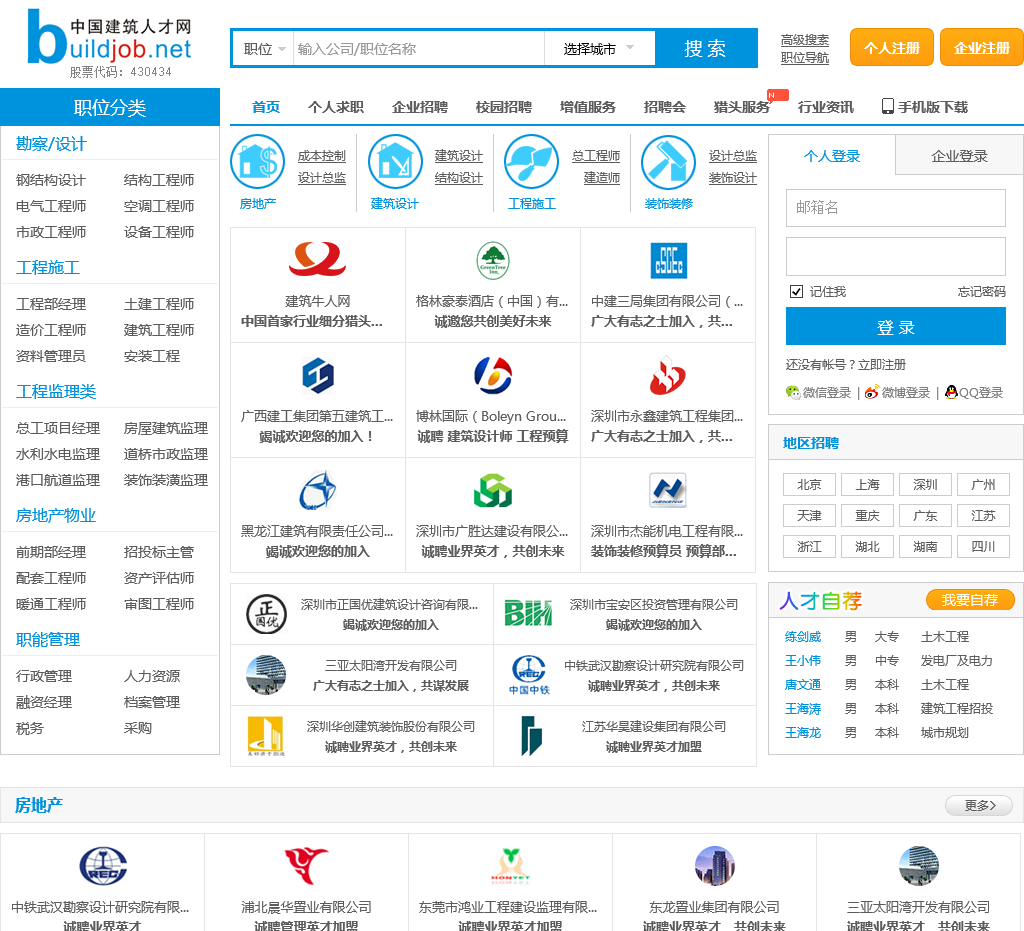Click the blue 登录 button

[x=895, y=326]
